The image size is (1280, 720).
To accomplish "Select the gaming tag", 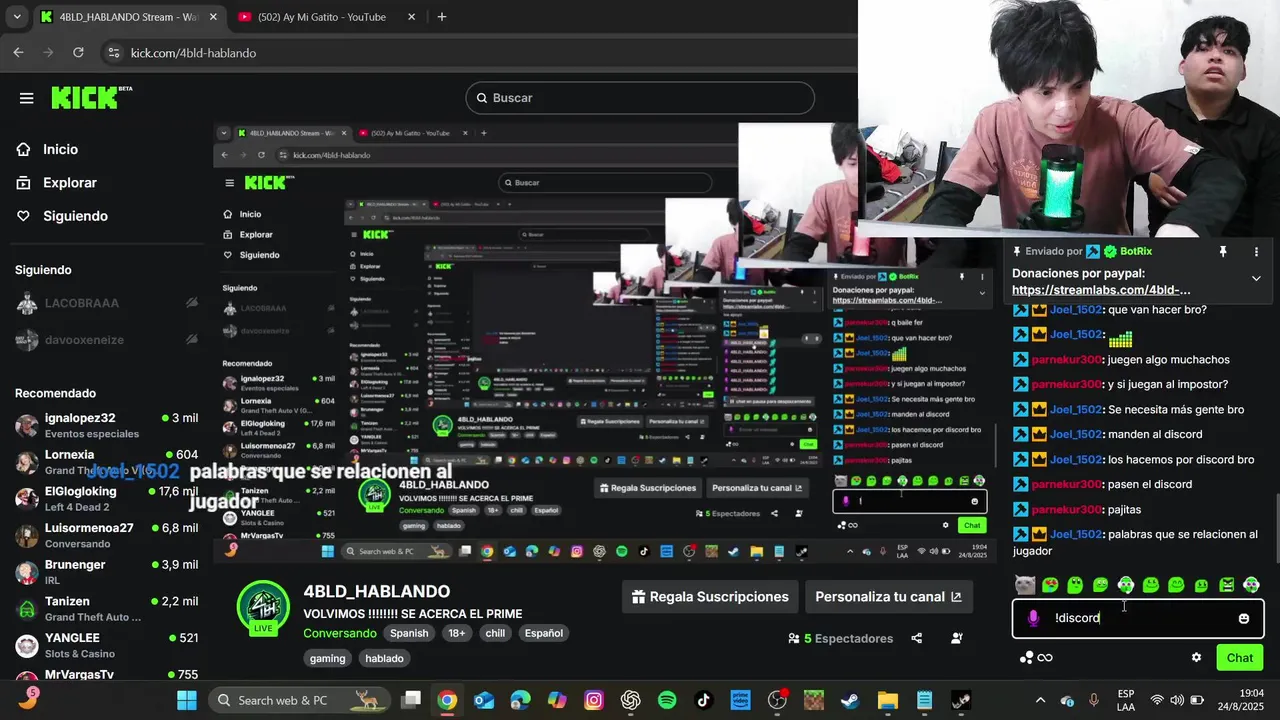I will 327,658.
